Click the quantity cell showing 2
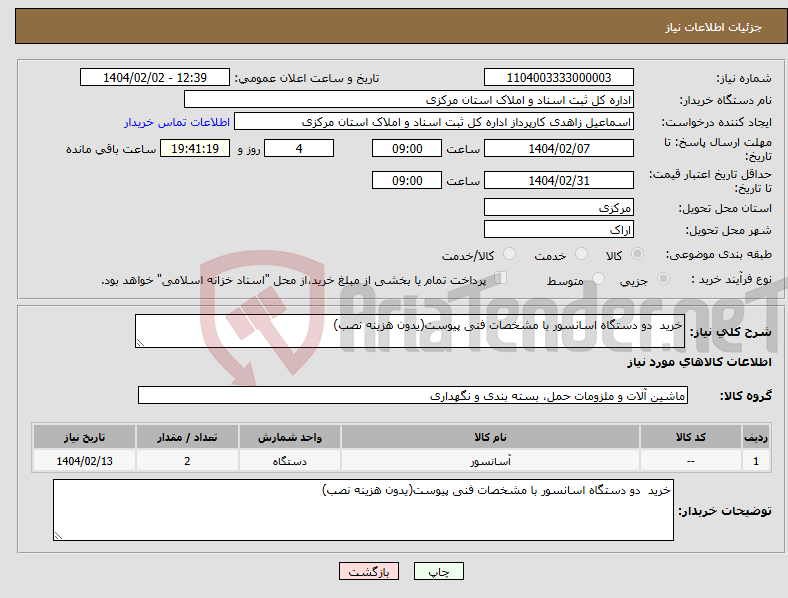 pos(187,461)
